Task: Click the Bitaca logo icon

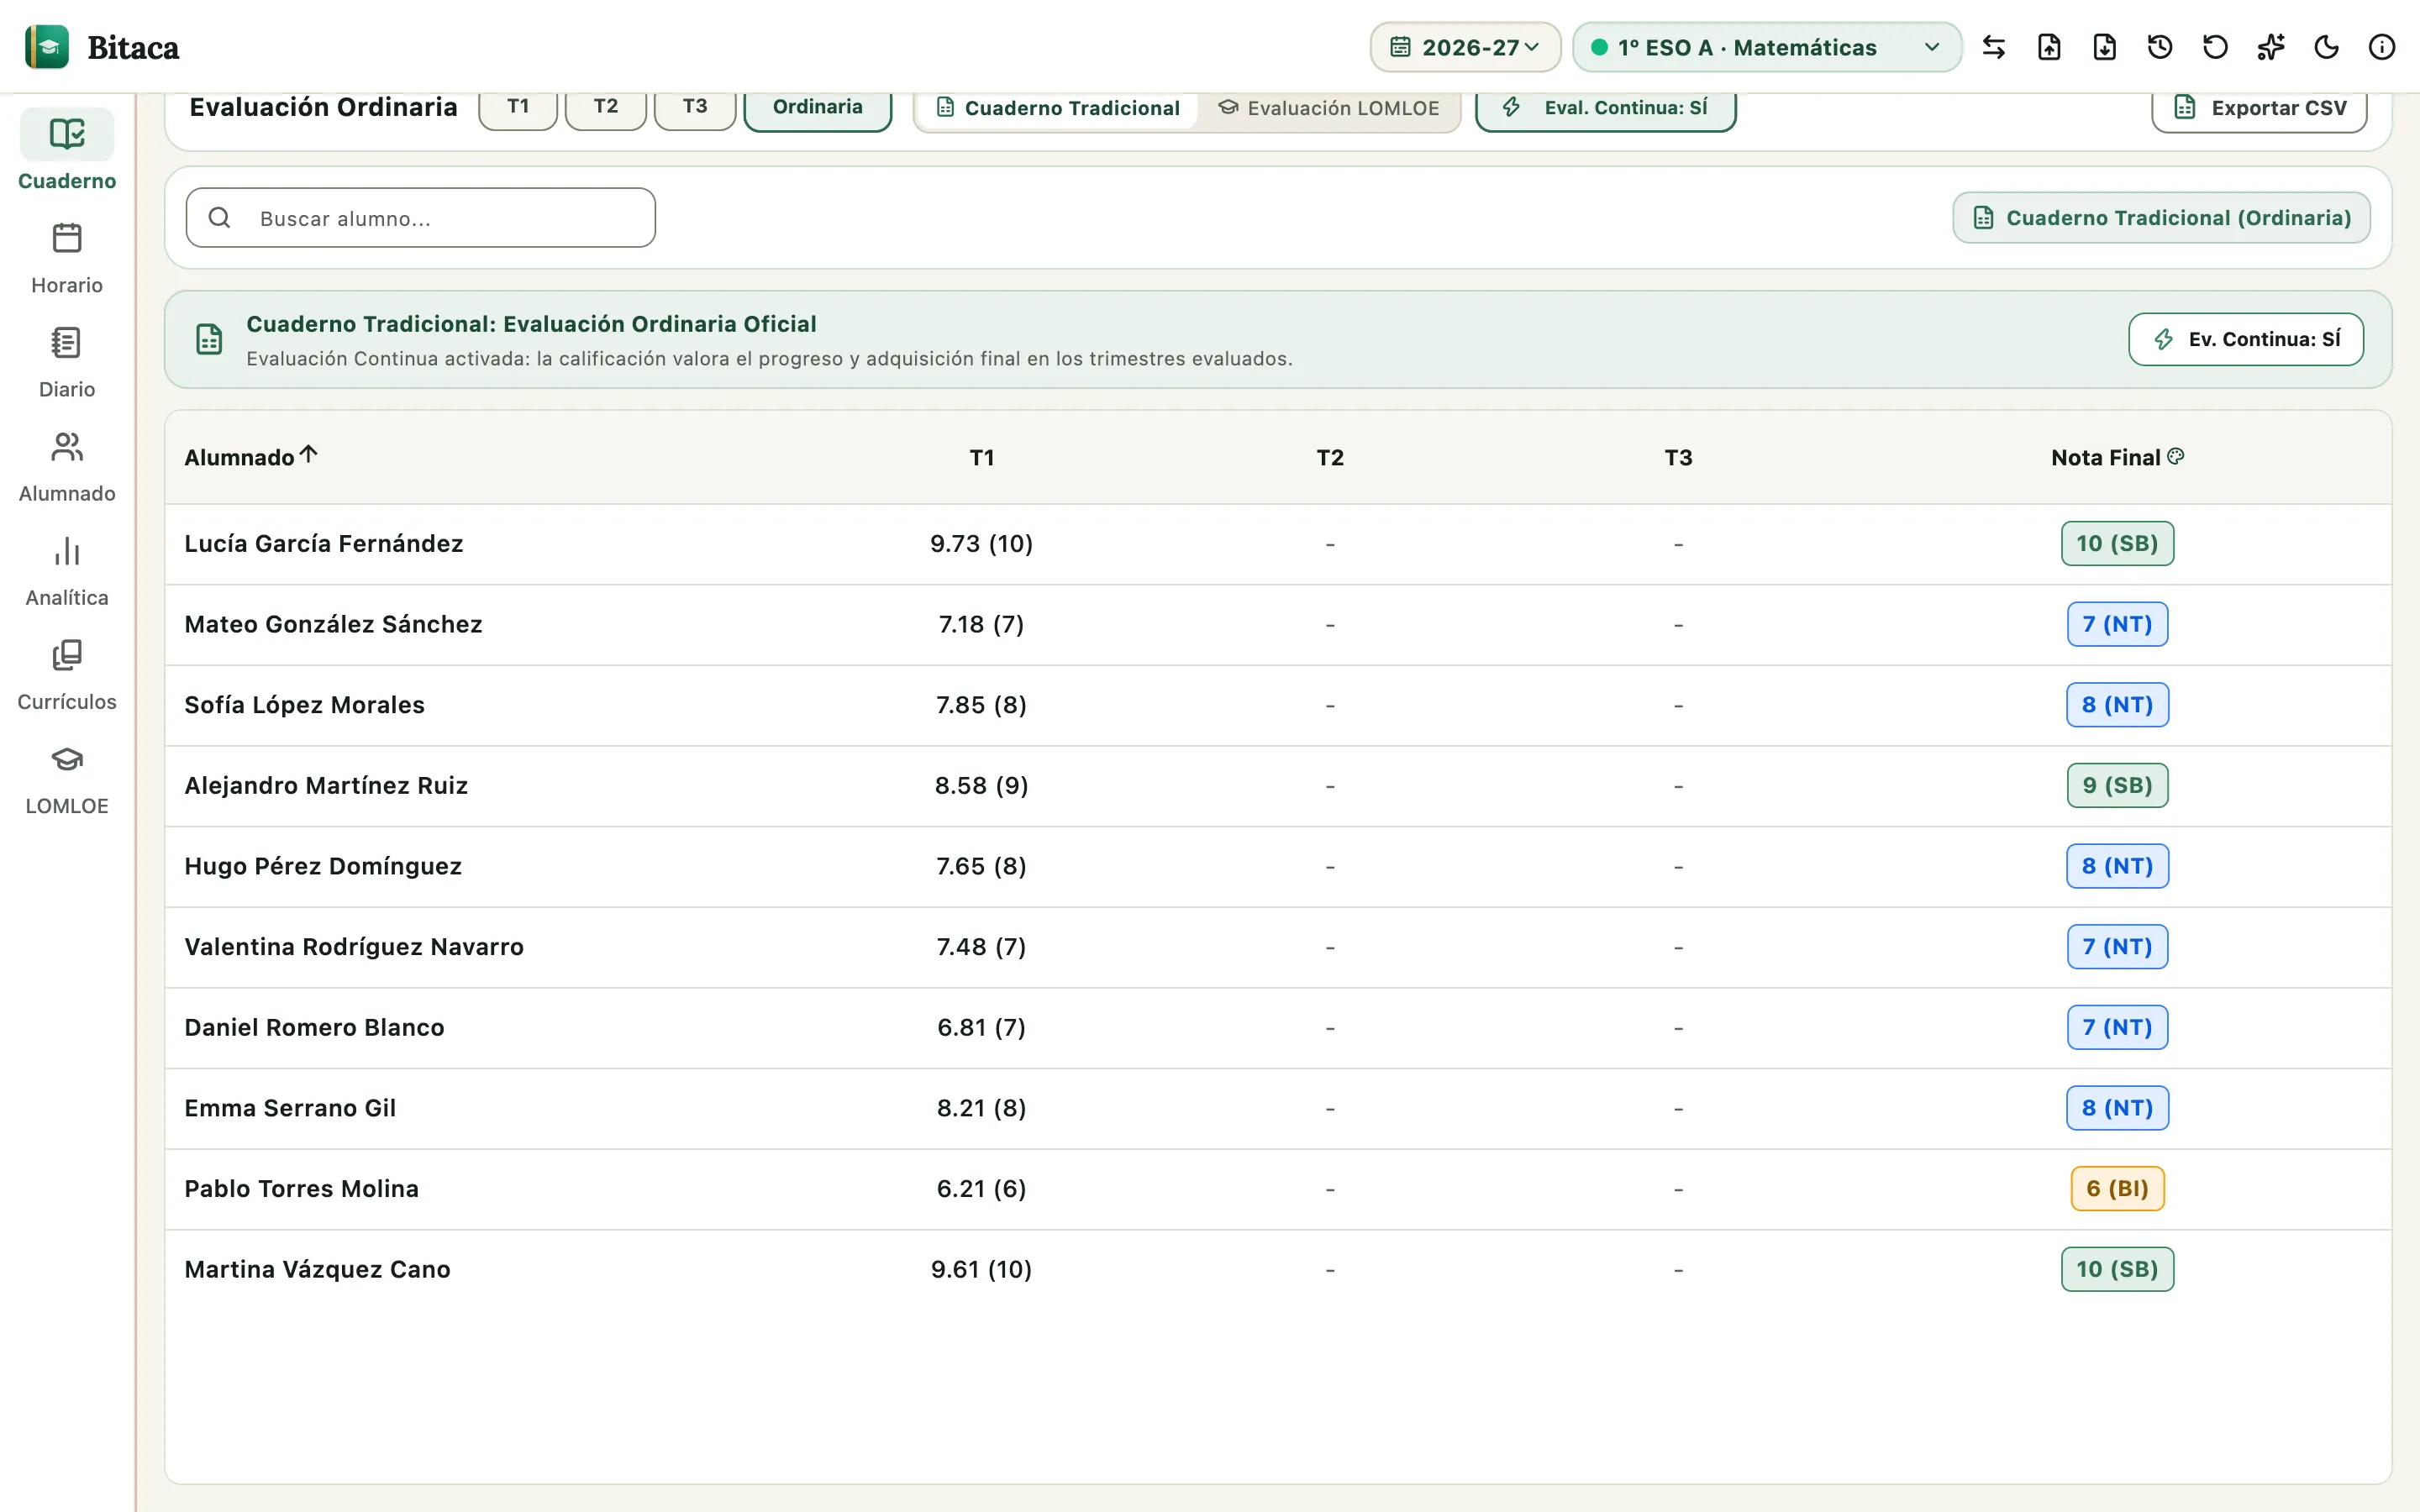Action: [x=47, y=47]
